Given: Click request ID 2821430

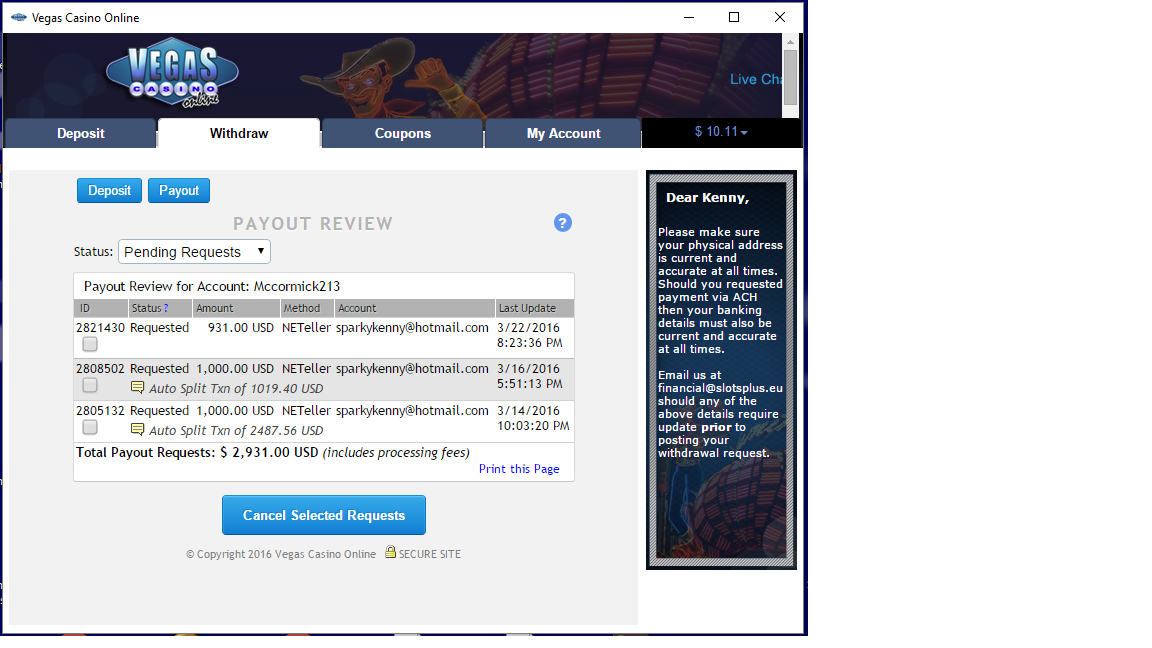Looking at the screenshot, I should (x=101, y=328).
